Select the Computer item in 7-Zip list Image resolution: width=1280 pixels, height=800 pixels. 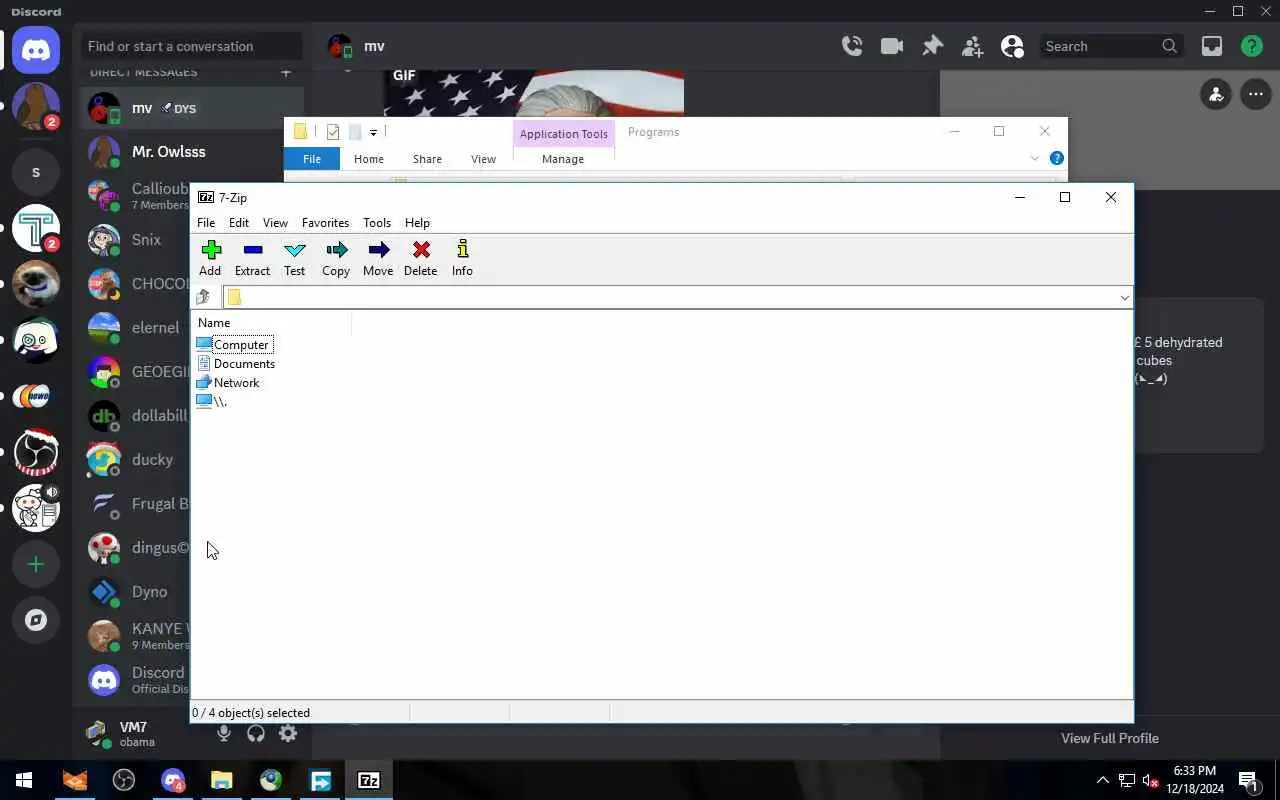point(233,345)
